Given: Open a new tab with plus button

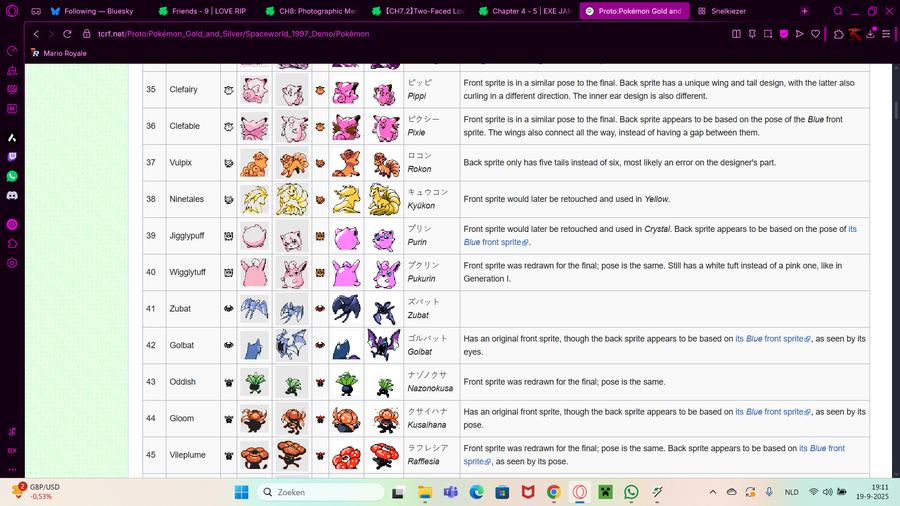Looking at the screenshot, I should [804, 11].
